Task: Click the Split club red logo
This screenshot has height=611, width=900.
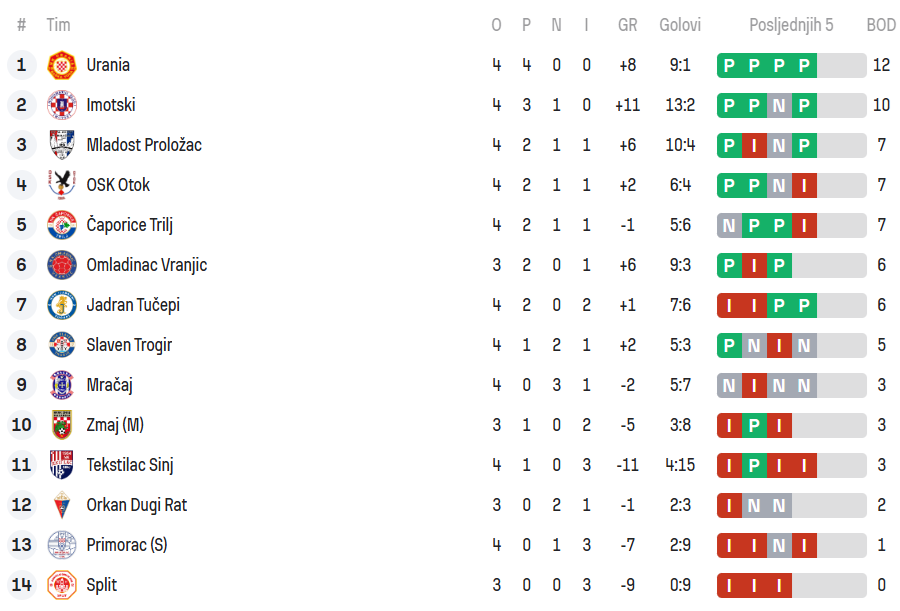Action: (x=62, y=585)
